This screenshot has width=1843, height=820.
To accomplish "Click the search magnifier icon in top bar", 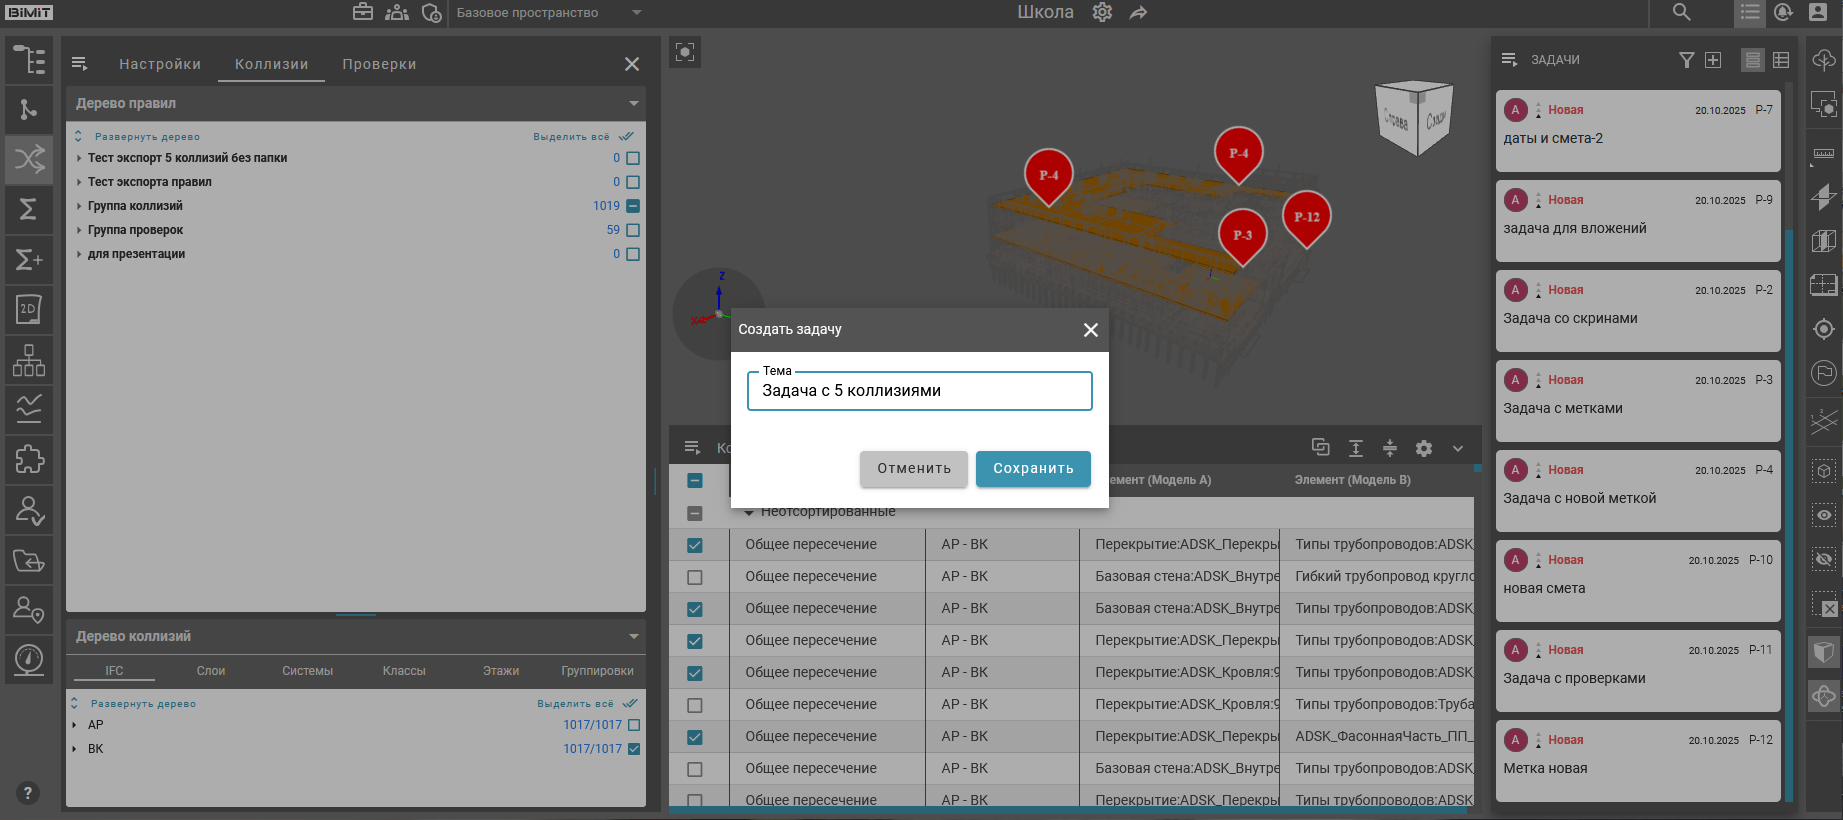I will [x=1681, y=13].
